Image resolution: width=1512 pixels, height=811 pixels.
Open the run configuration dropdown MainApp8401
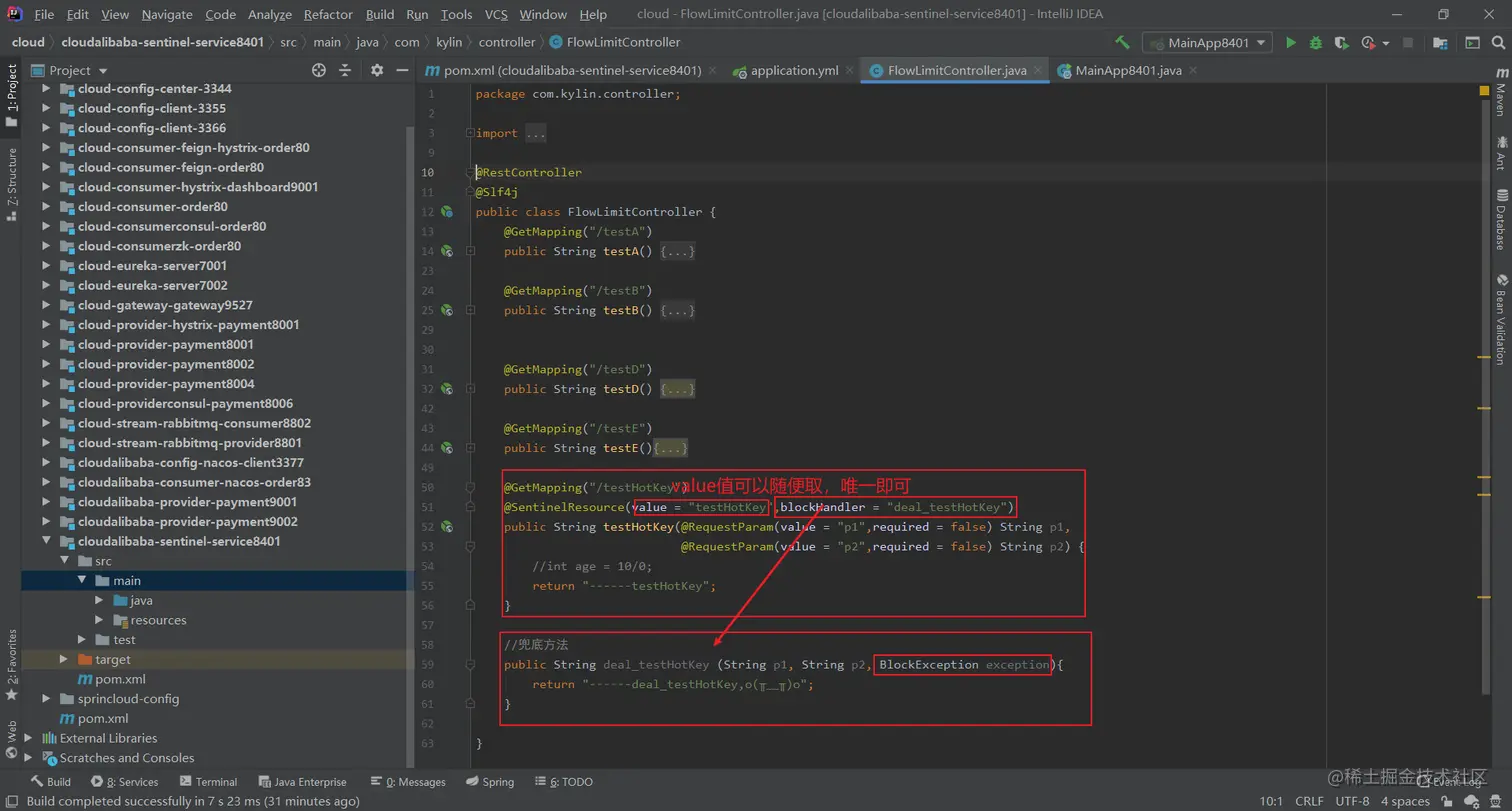click(1207, 42)
